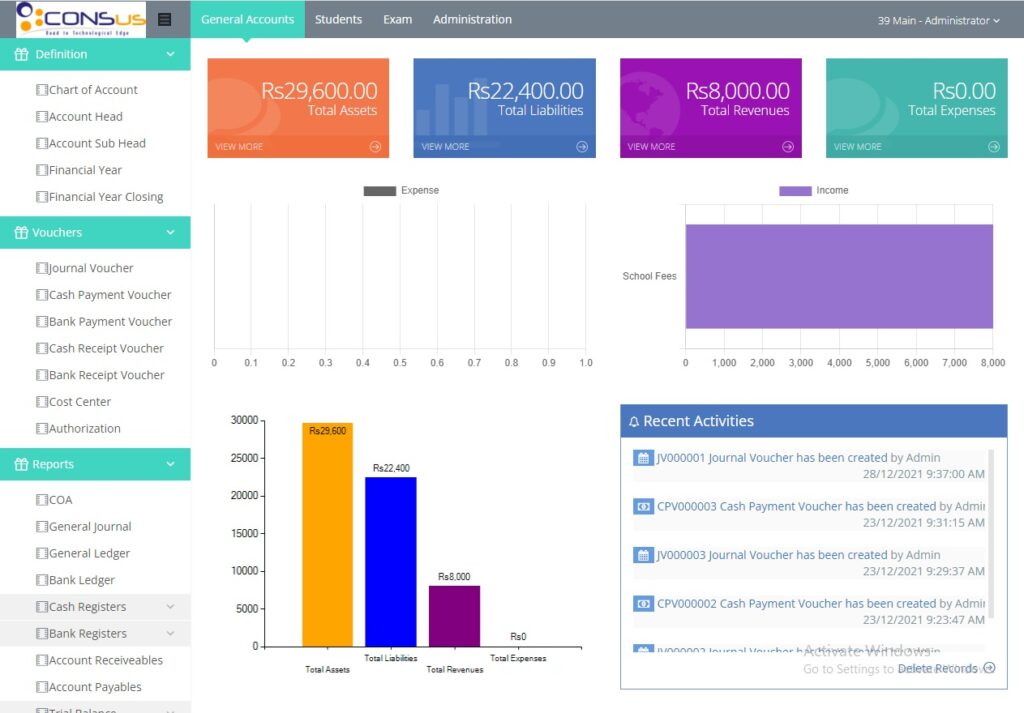The width and height of the screenshot is (1024, 713).
Task: Toggle the Income legend in chart
Action: click(795, 190)
